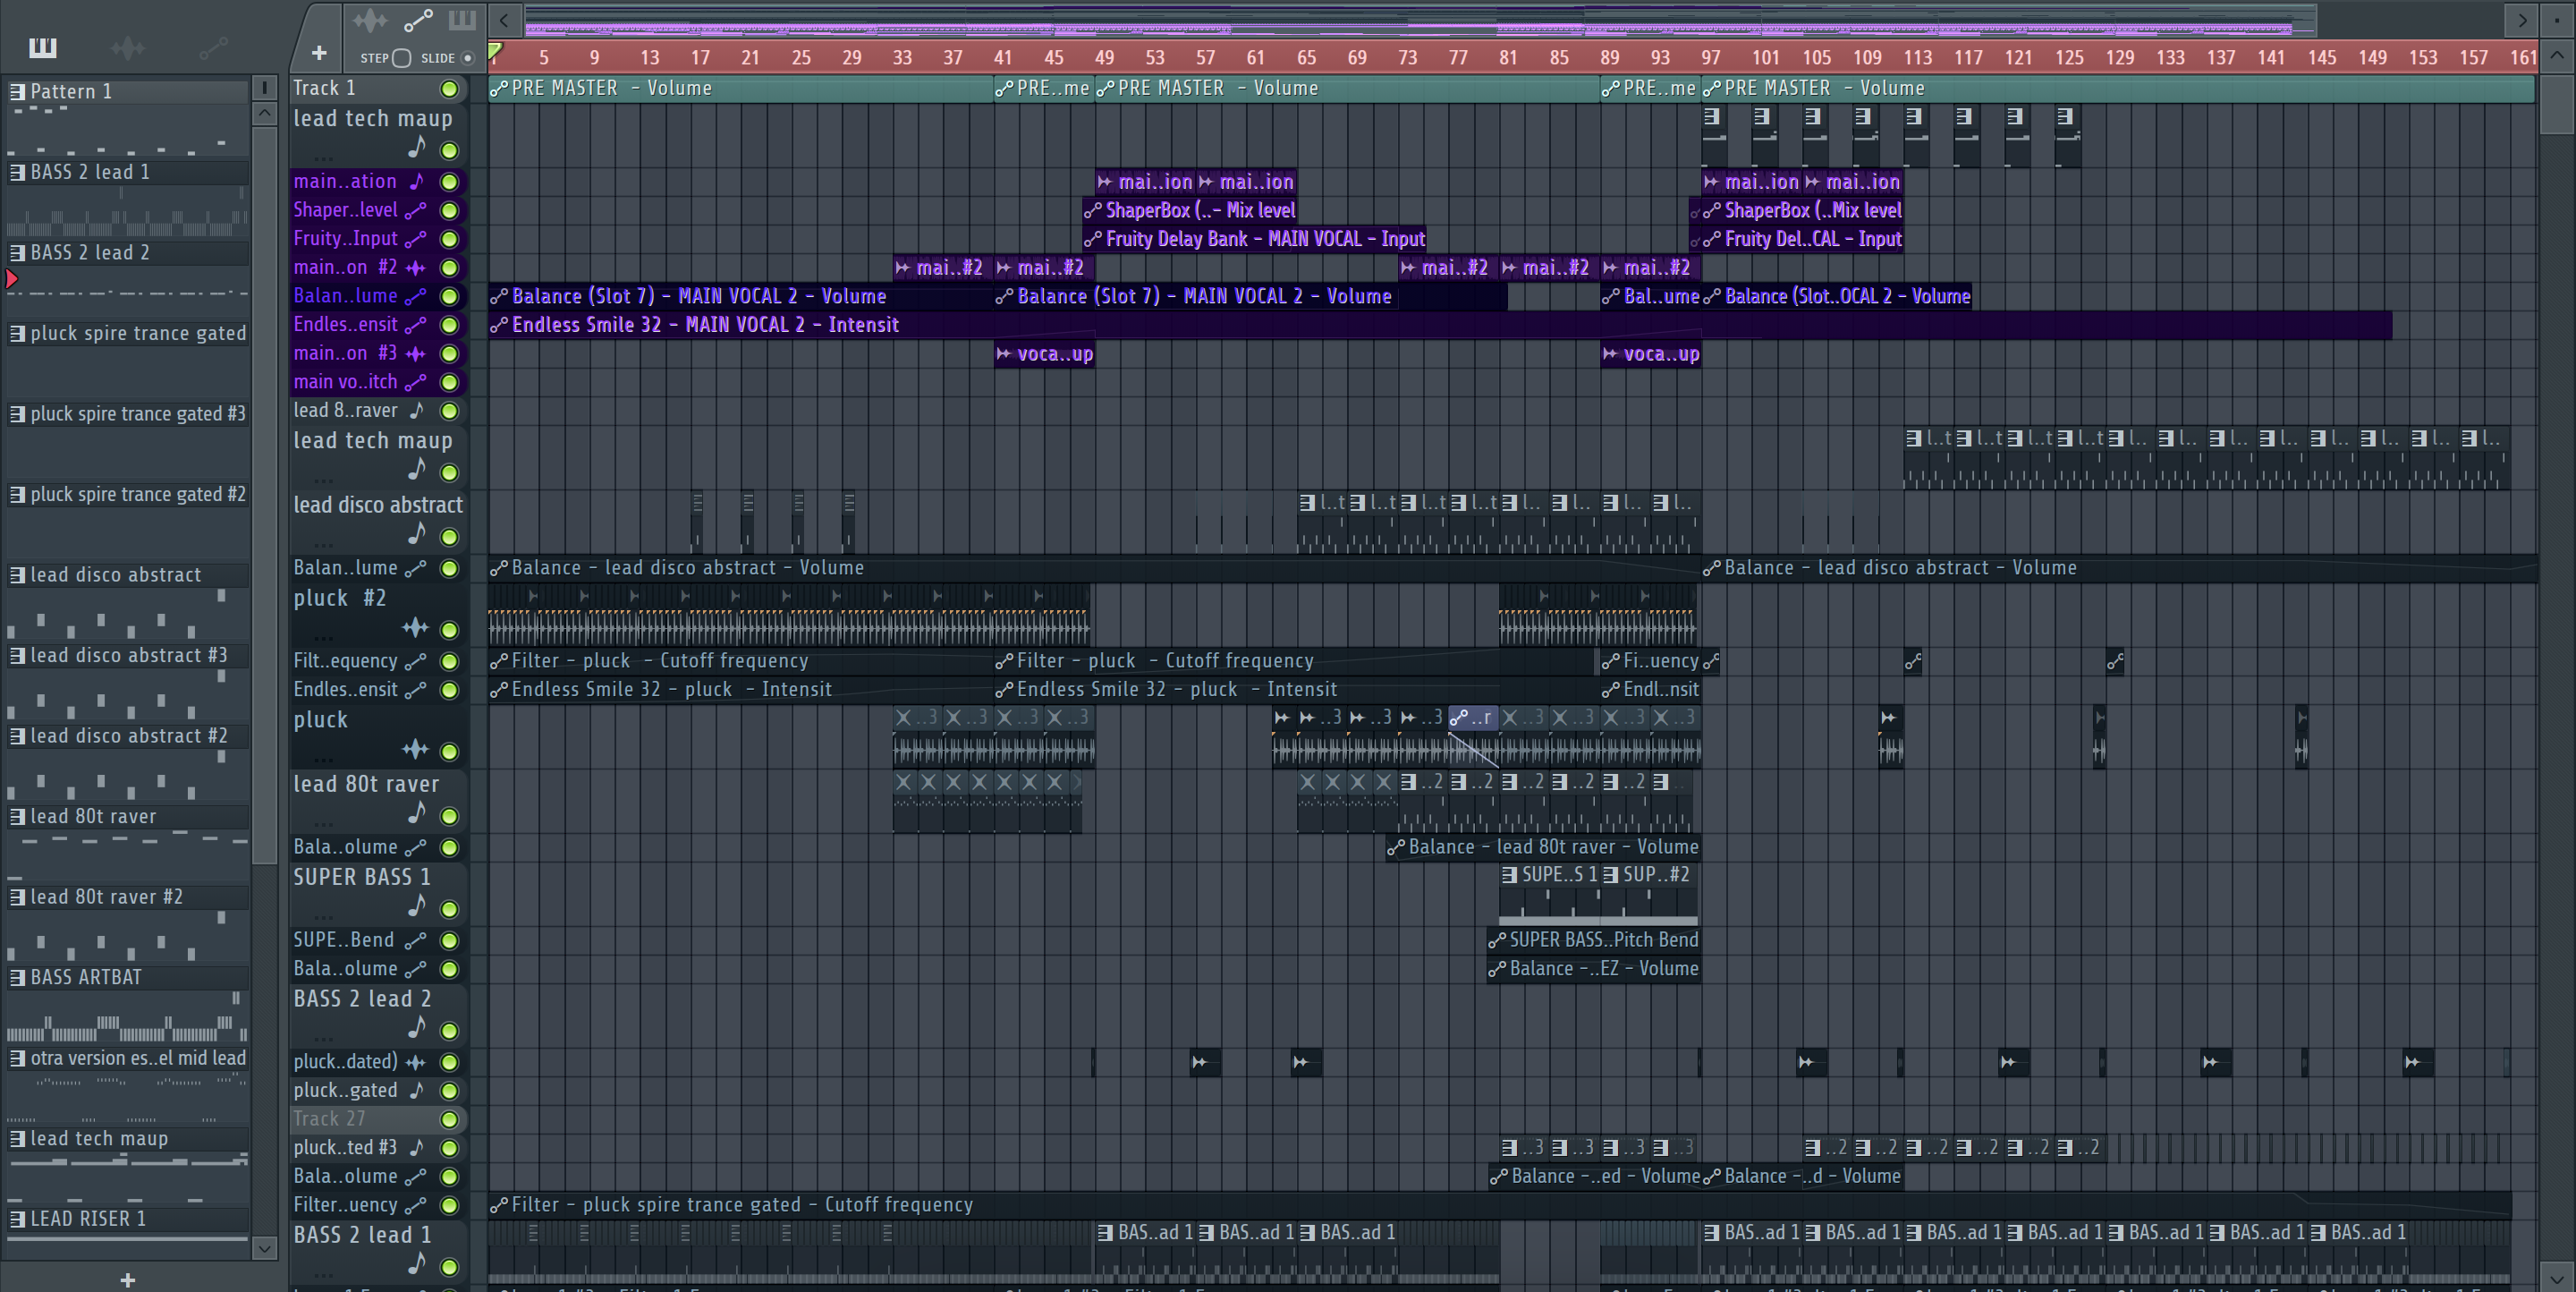
Task: Mute the Track 27 LED
Action: coord(450,1119)
